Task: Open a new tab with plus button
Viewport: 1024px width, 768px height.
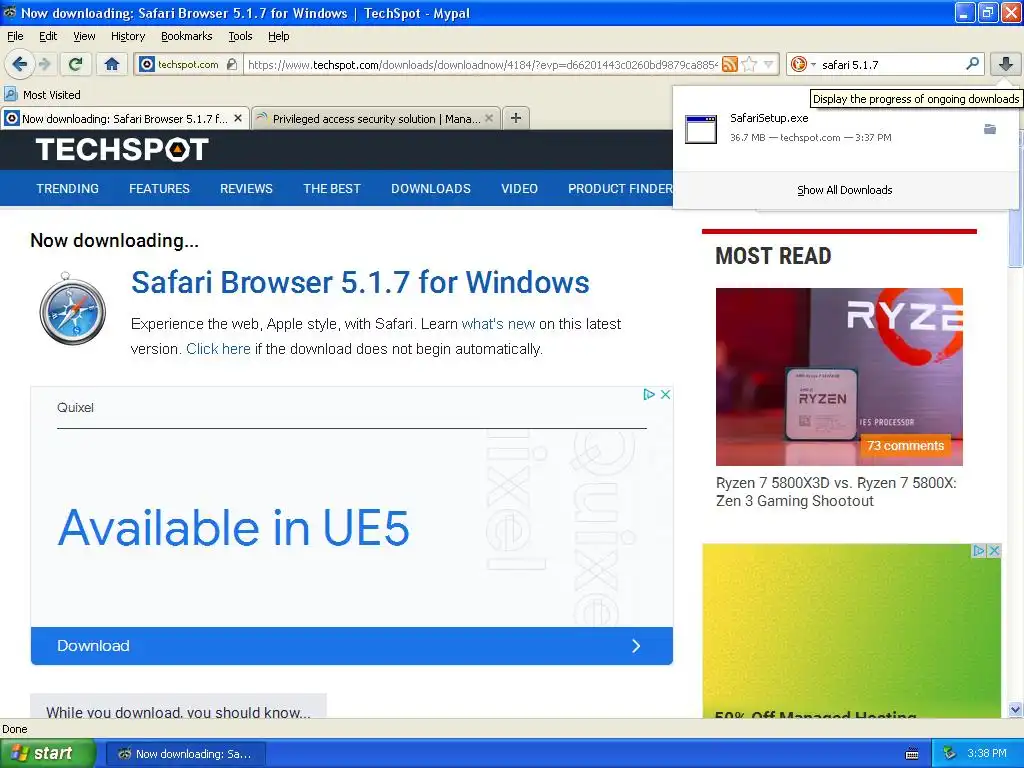Action: coord(516,118)
